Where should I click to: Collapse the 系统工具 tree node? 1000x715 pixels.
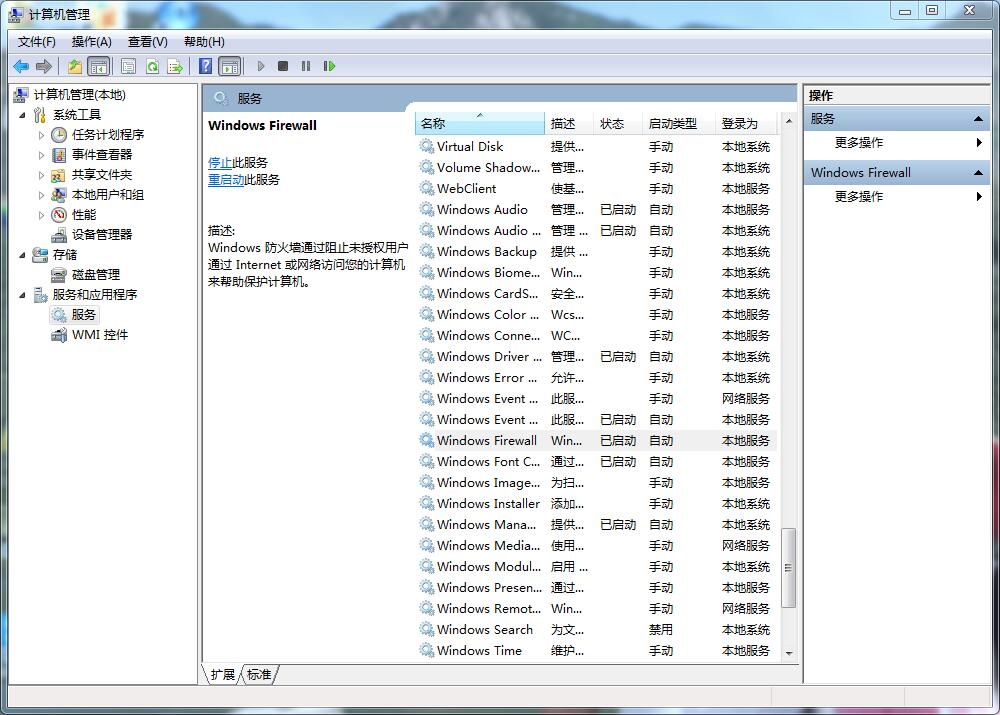click(23, 115)
